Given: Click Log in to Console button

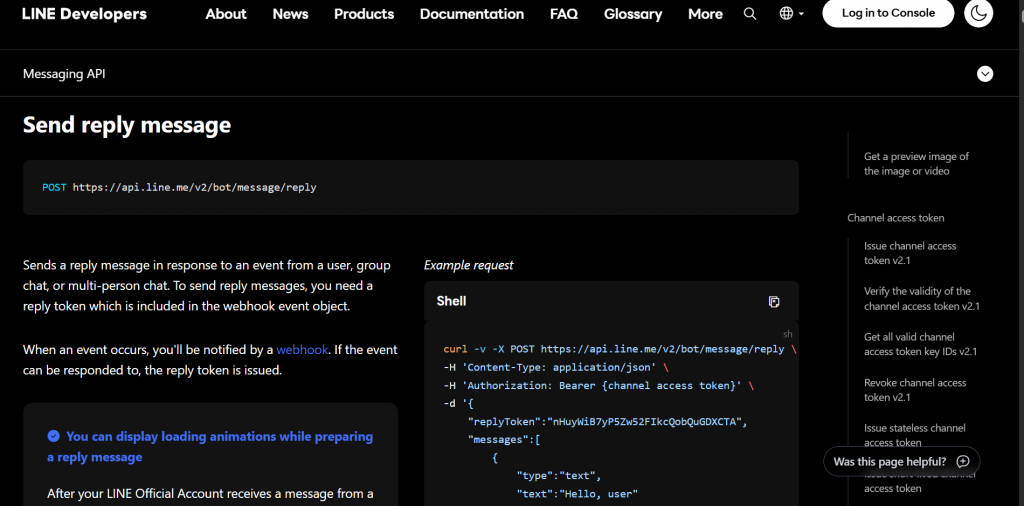Looking at the screenshot, I should coord(888,14).
